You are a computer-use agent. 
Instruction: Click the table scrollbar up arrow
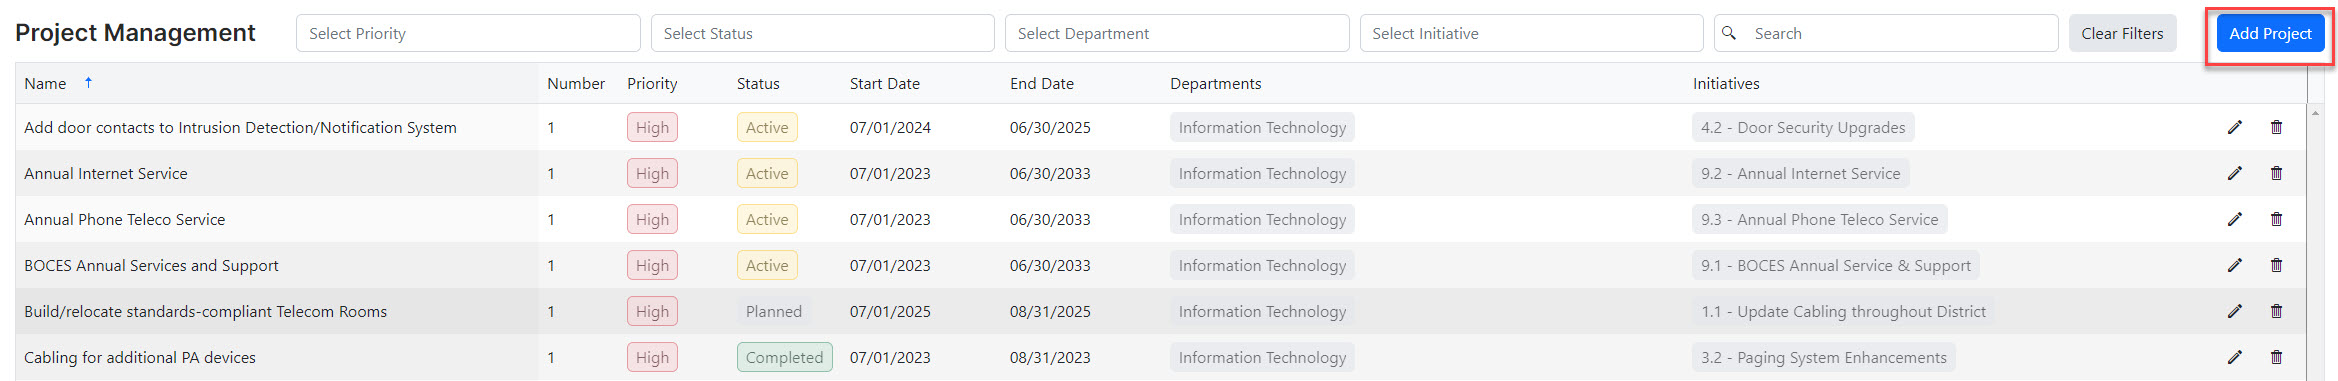[x=2315, y=113]
